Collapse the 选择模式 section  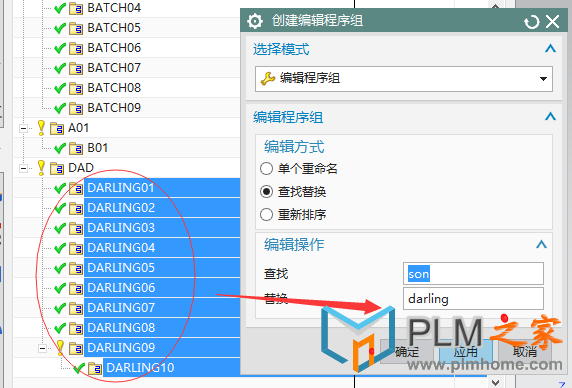tap(550, 48)
